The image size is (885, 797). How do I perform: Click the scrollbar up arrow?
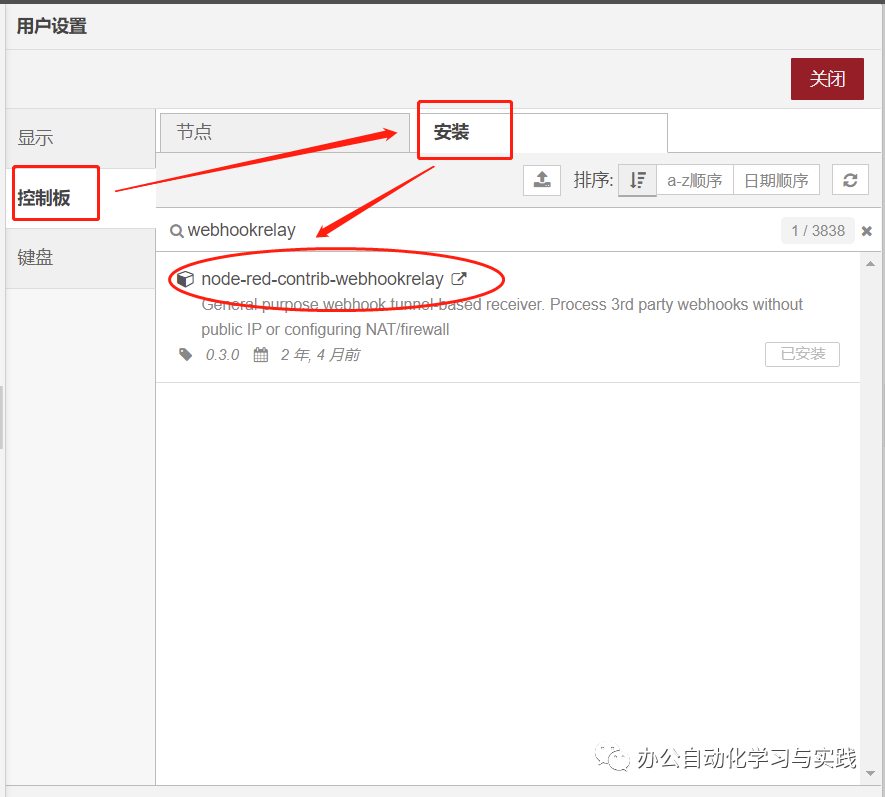[870, 264]
